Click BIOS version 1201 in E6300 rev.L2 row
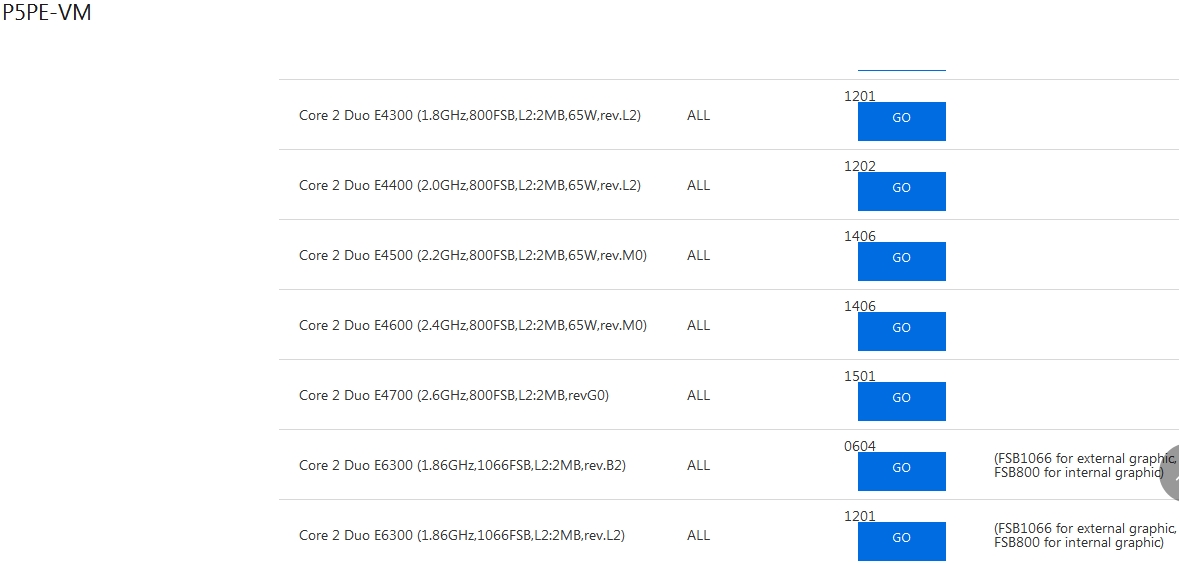 (x=860, y=516)
